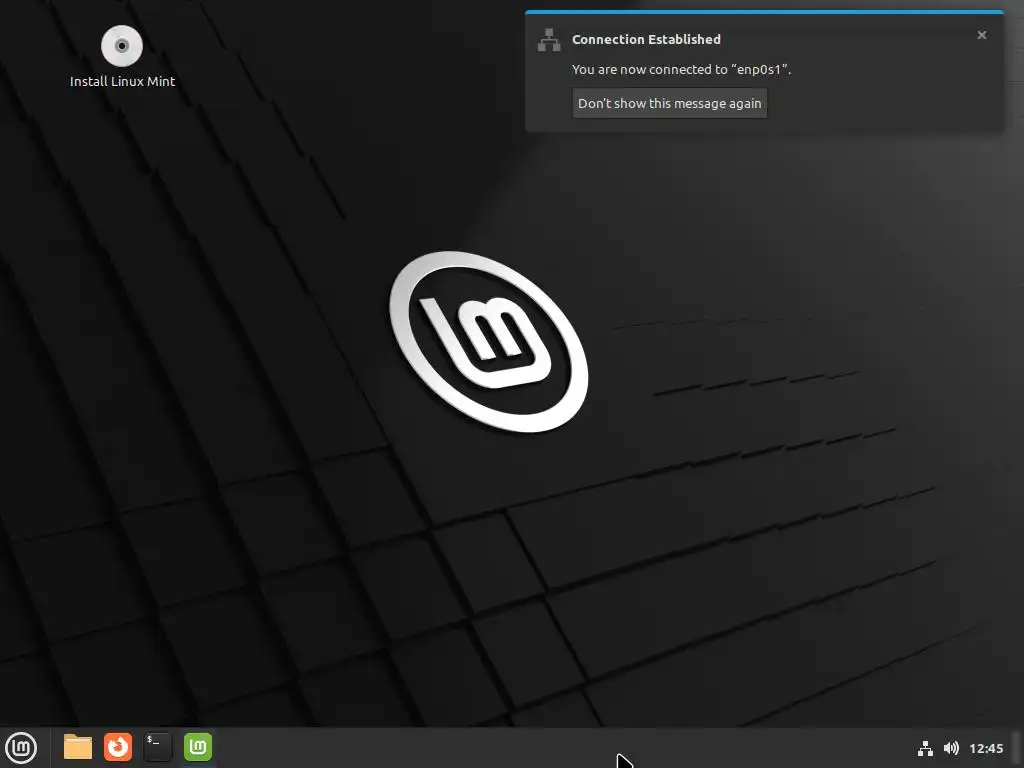Dismiss the Connection Established notification
Image resolution: width=1024 pixels, height=768 pixels.
982,35
